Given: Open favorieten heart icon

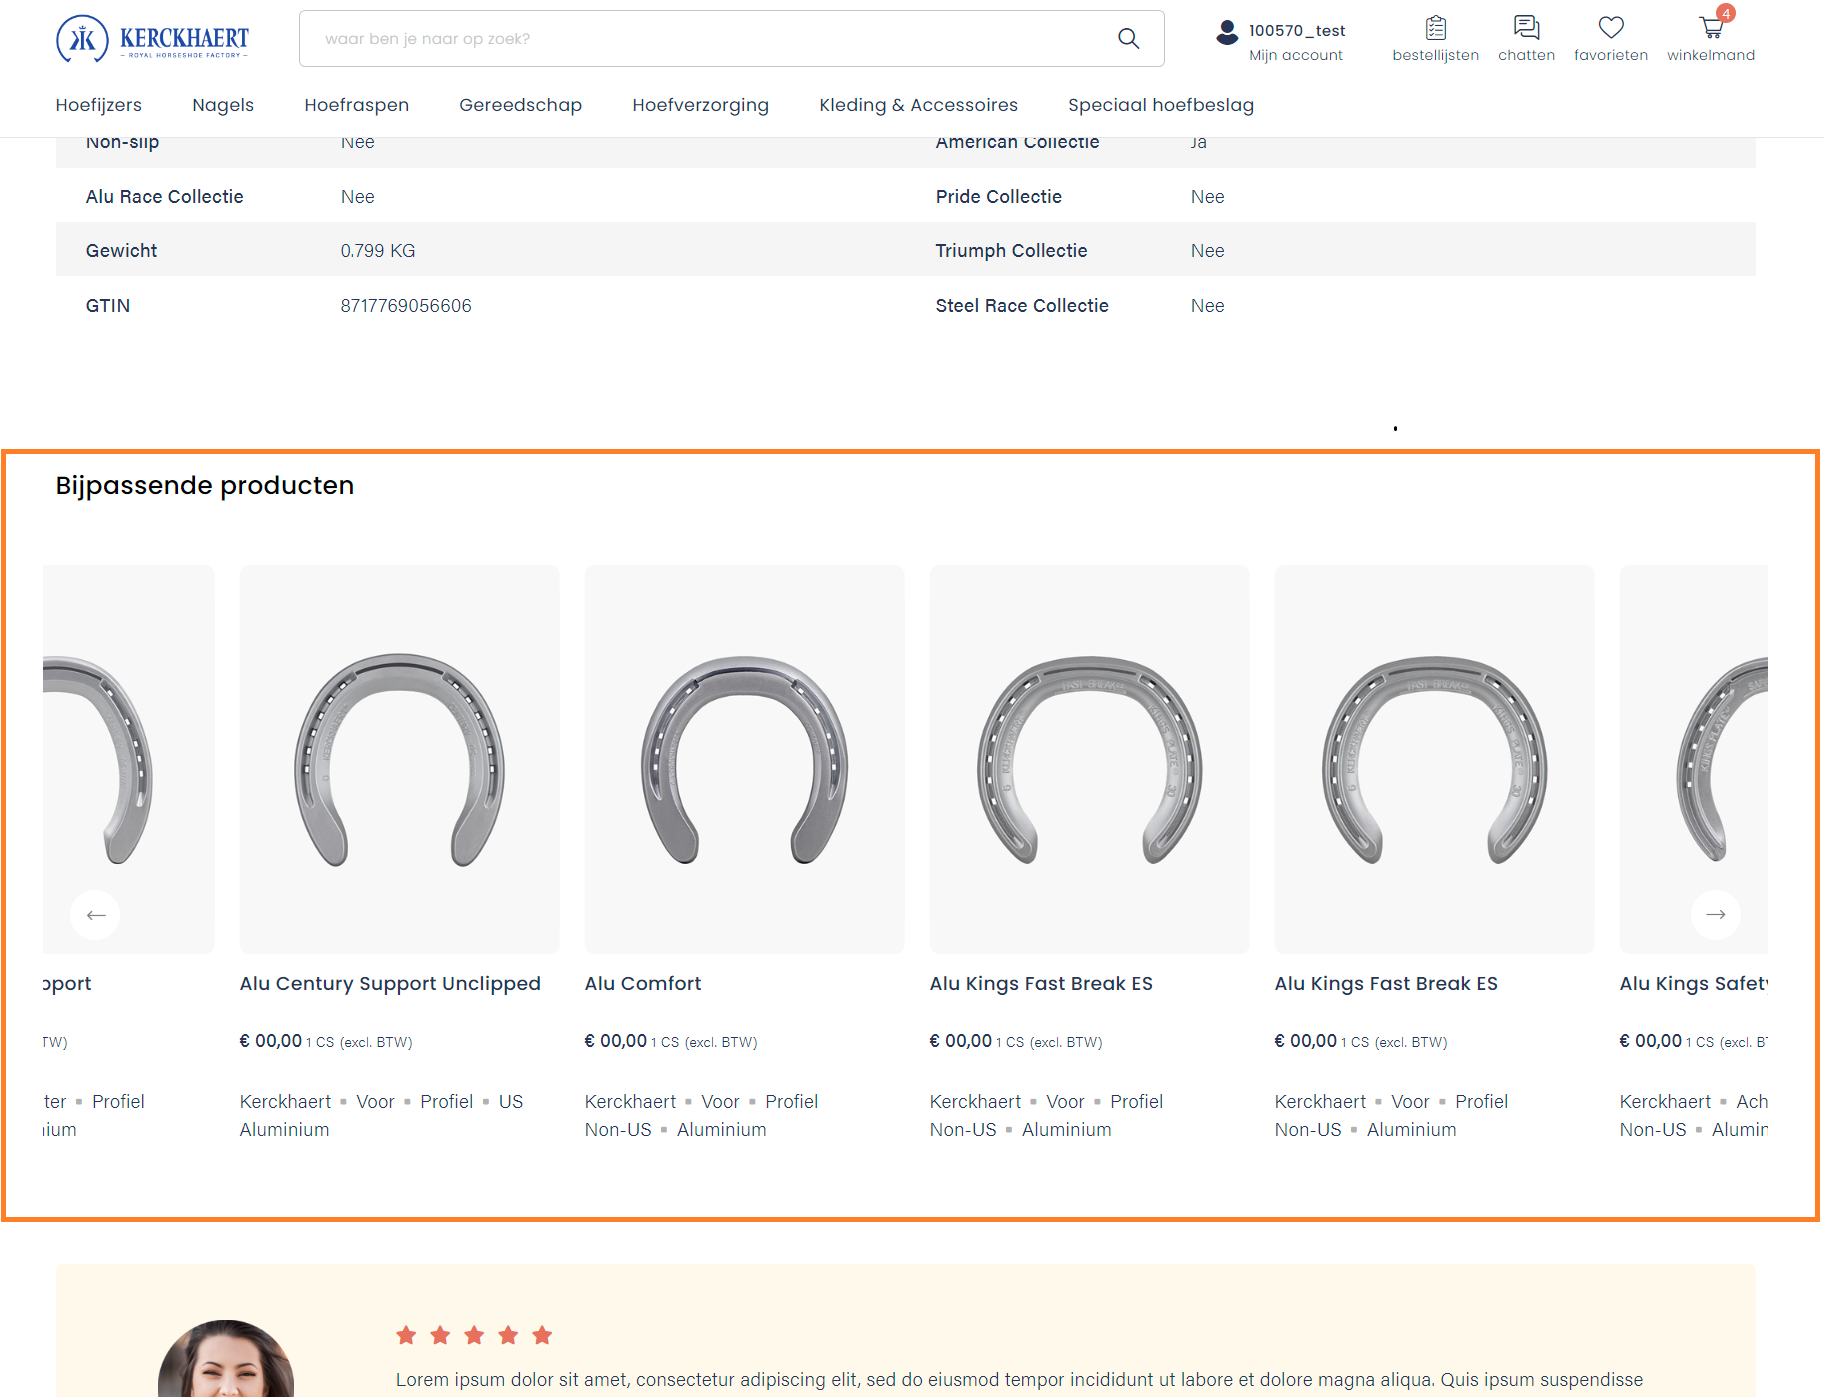Looking at the screenshot, I should point(1610,29).
